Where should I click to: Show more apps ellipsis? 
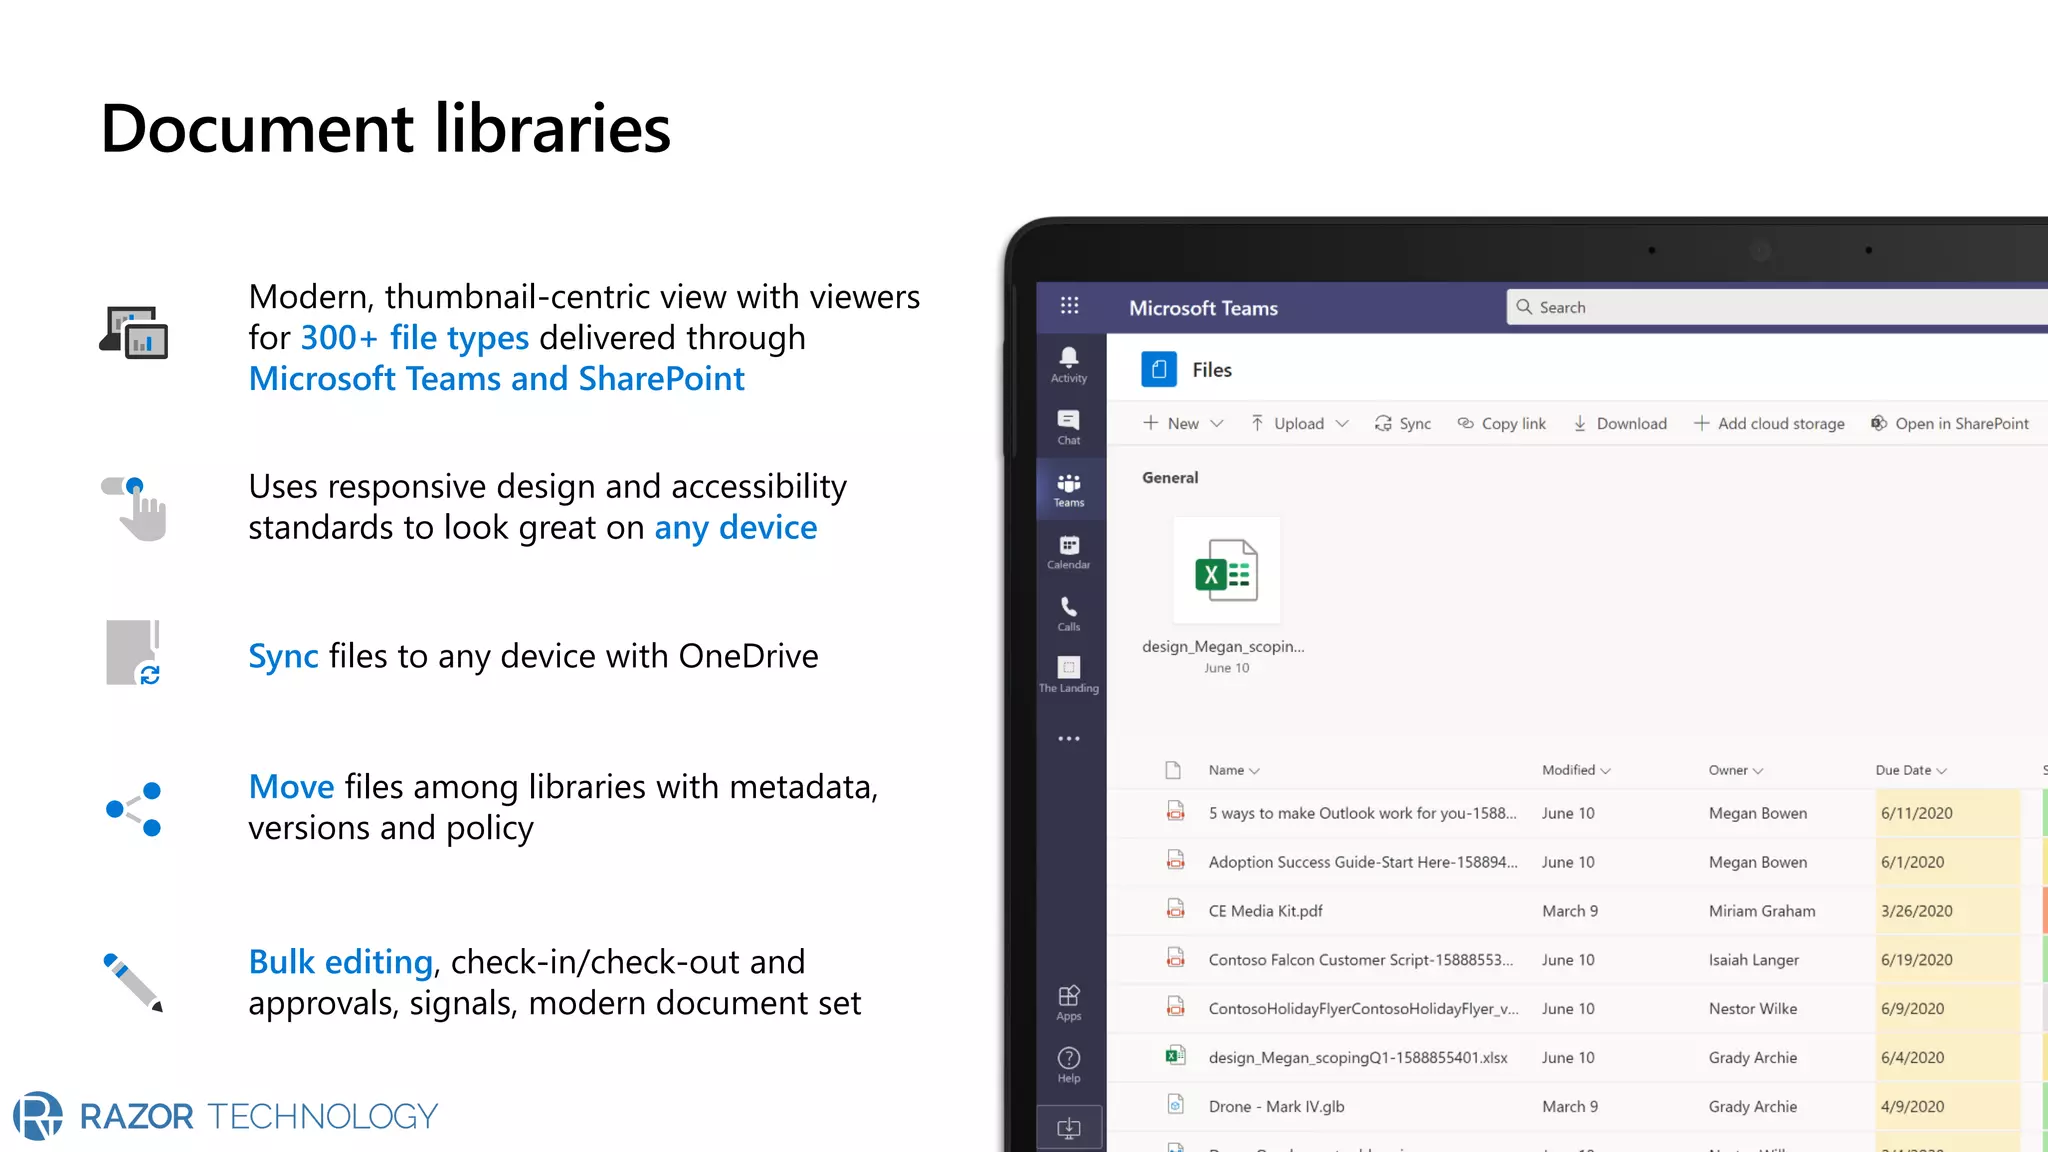pyautogui.click(x=1069, y=739)
